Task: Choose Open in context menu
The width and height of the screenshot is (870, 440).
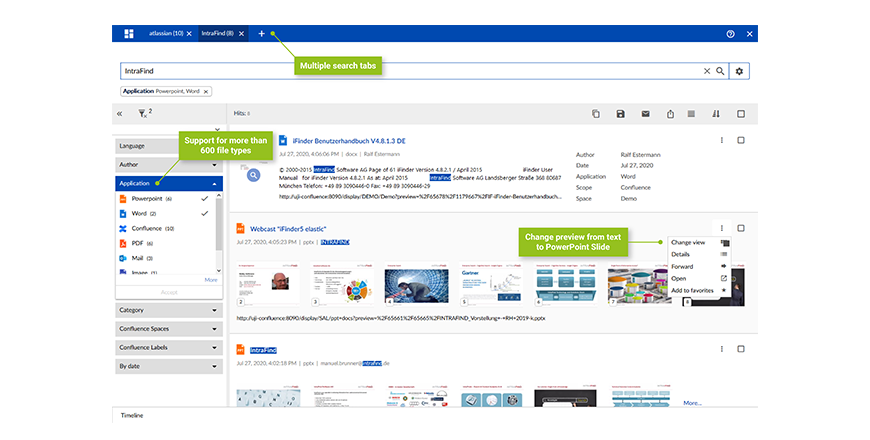Action: point(699,279)
